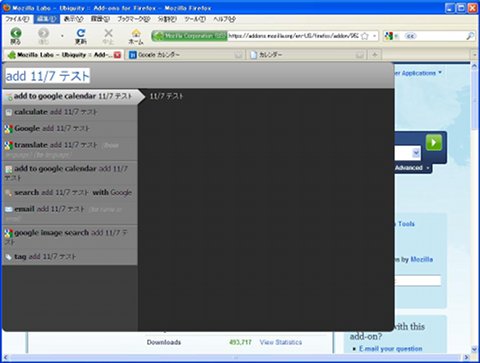
Task: Click the search magnifier icon
Action: (470, 36)
